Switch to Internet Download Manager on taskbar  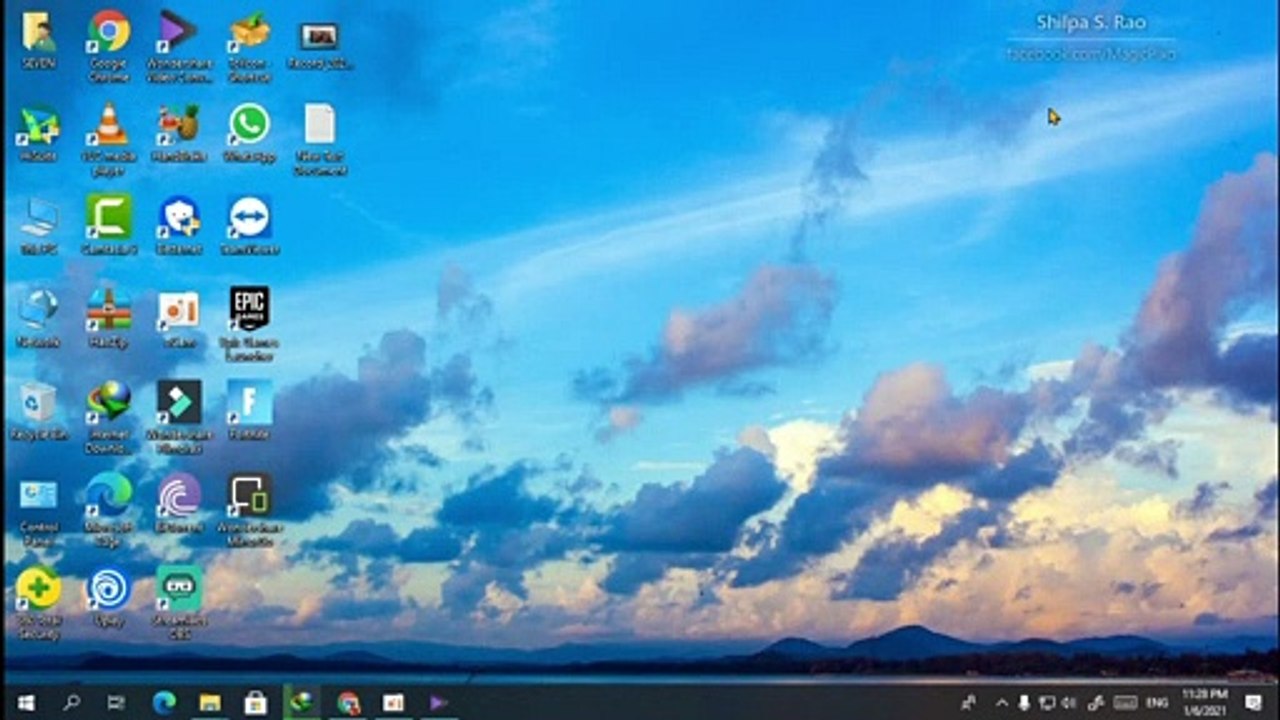[x=302, y=703]
